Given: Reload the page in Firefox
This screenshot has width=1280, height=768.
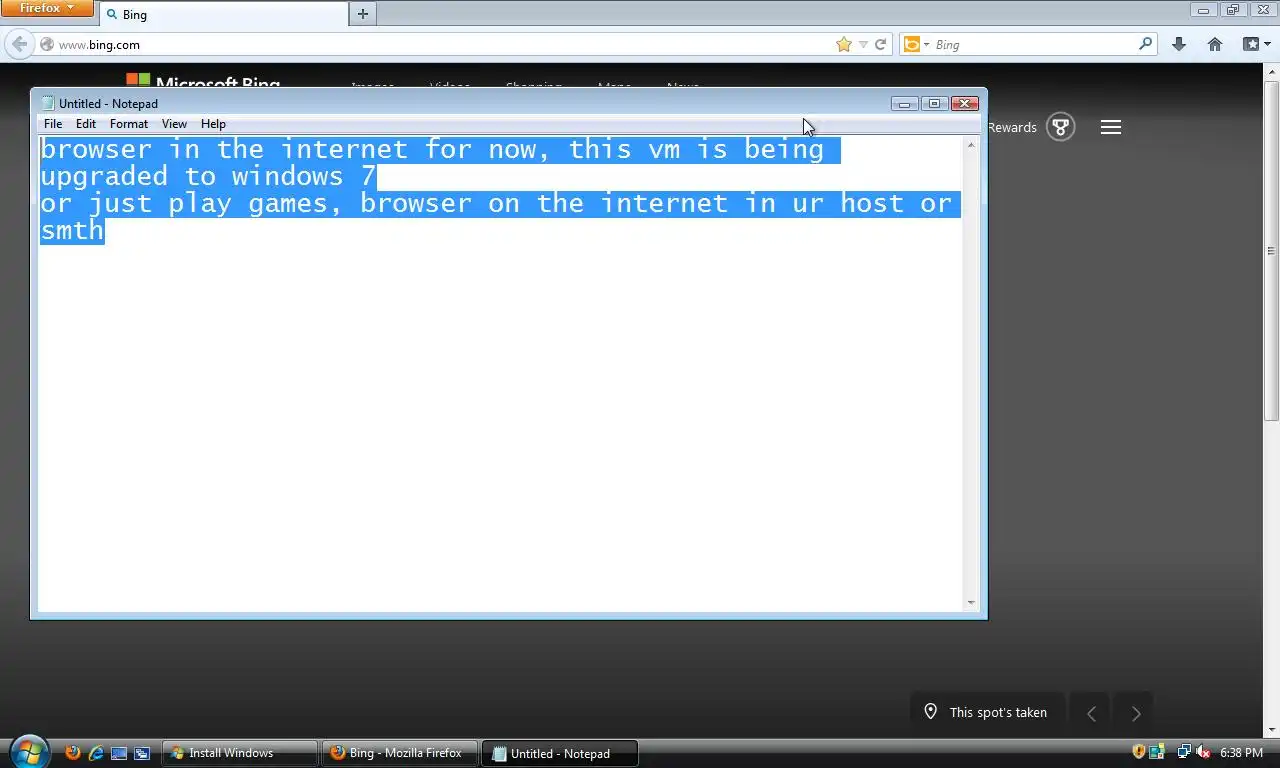Looking at the screenshot, I should 880,44.
